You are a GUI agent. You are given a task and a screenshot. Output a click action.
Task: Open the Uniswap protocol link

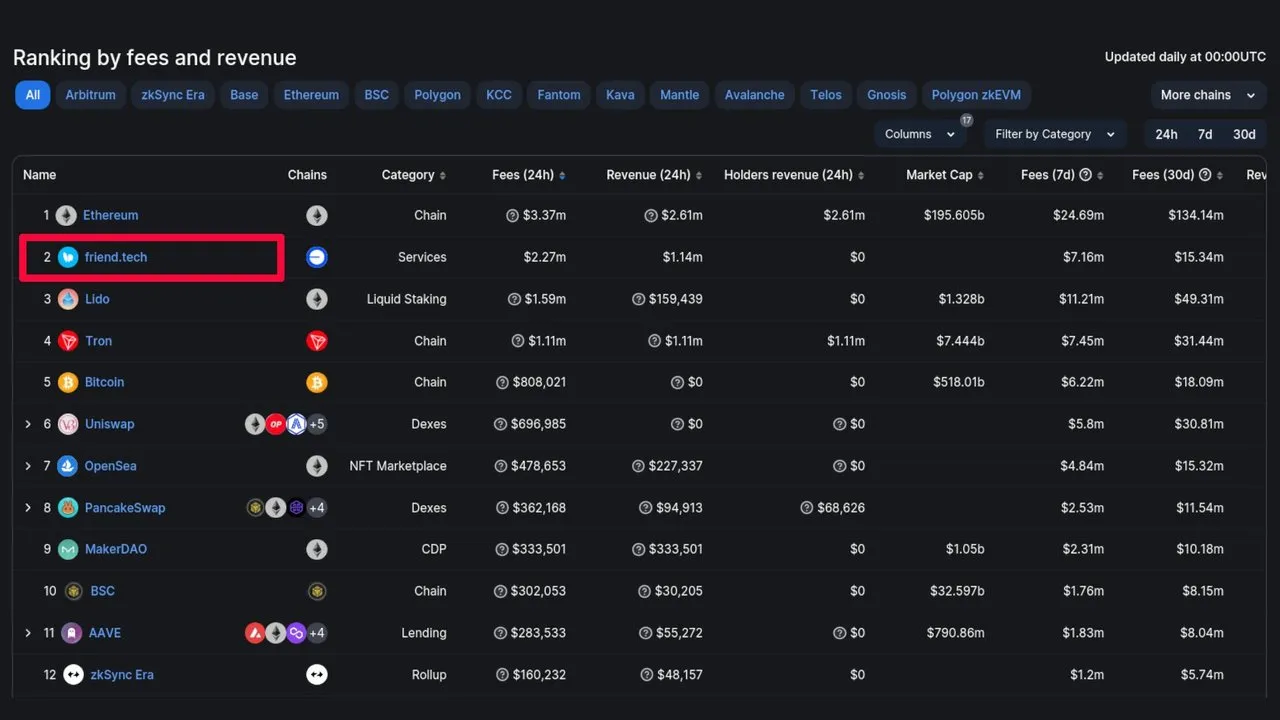109,424
